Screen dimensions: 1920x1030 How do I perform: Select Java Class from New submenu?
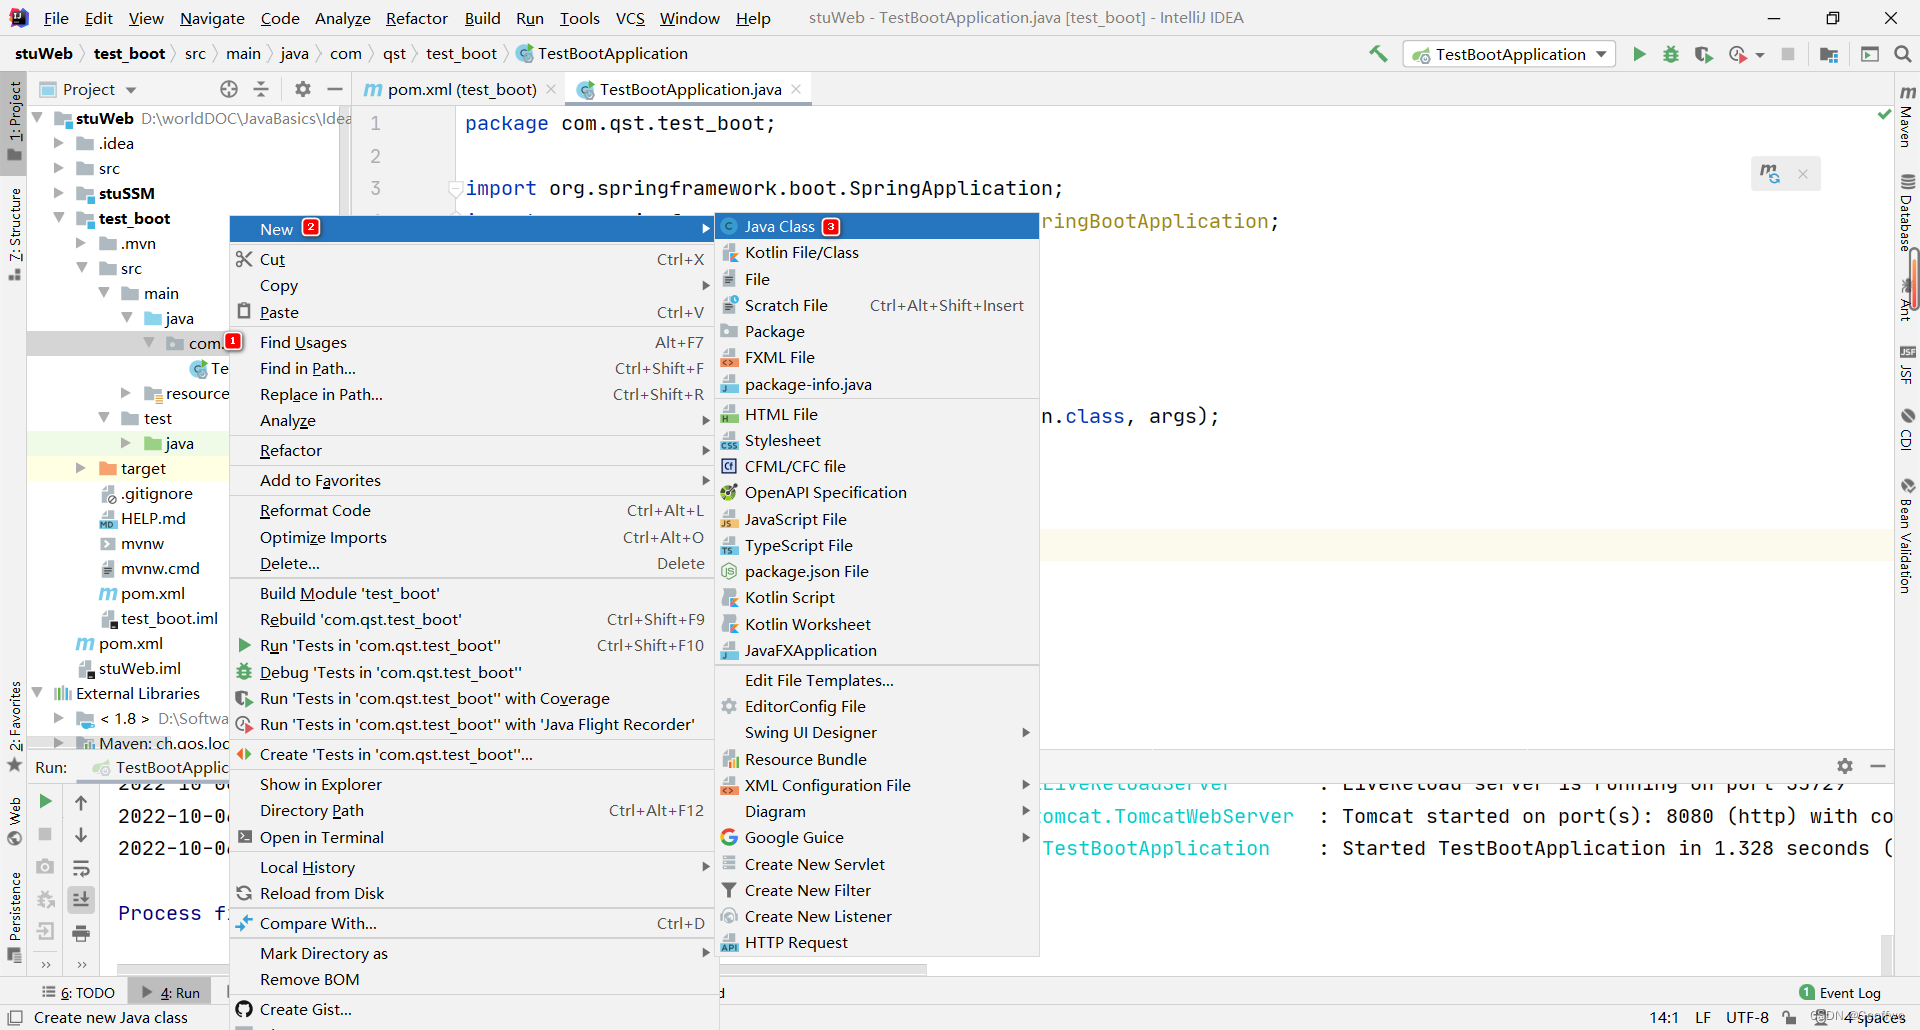pyautogui.click(x=877, y=227)
